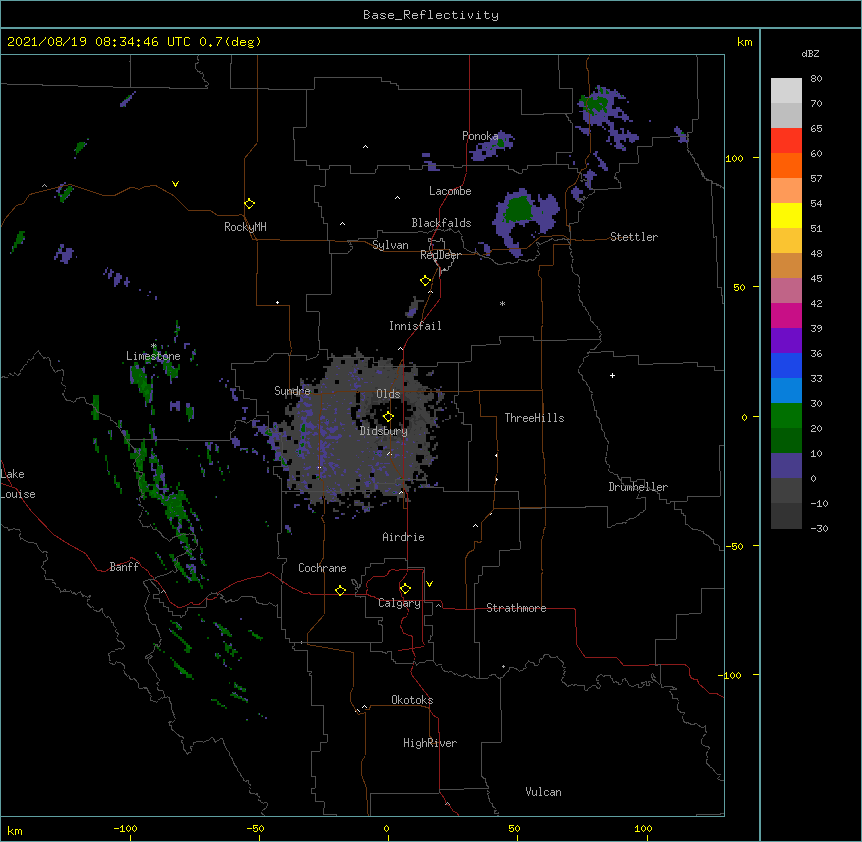862x842 pixels.
Task: Pick the magenta 39-42 dBZ legend swatch
Action: [x=786, y=316]
